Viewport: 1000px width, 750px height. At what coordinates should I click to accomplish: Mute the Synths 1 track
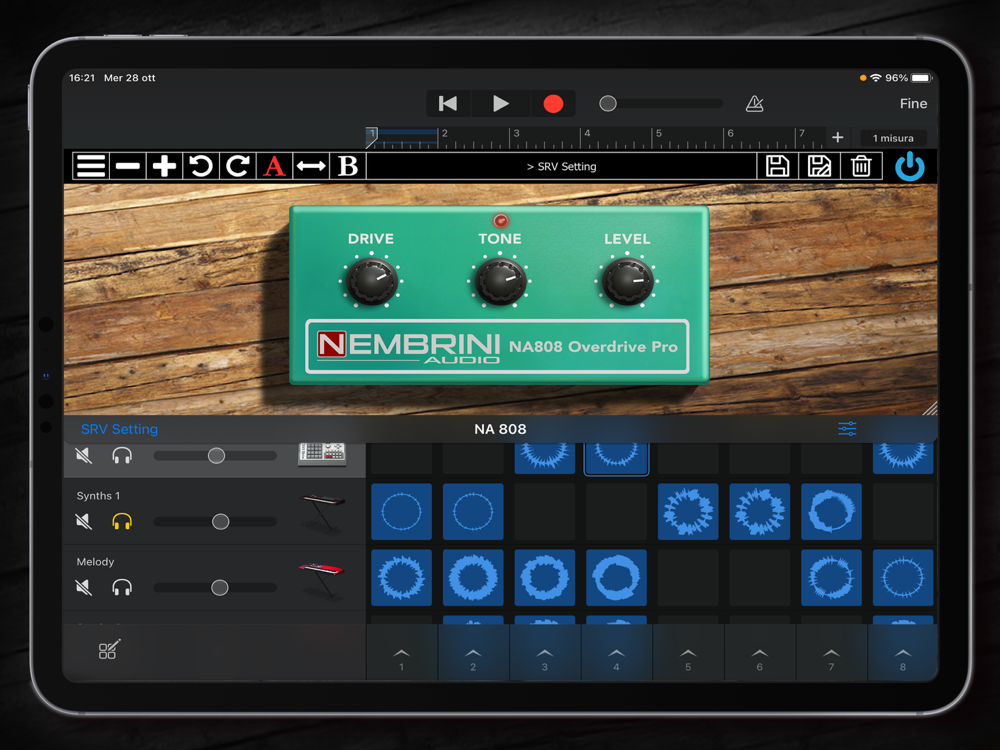coord(84,522)
